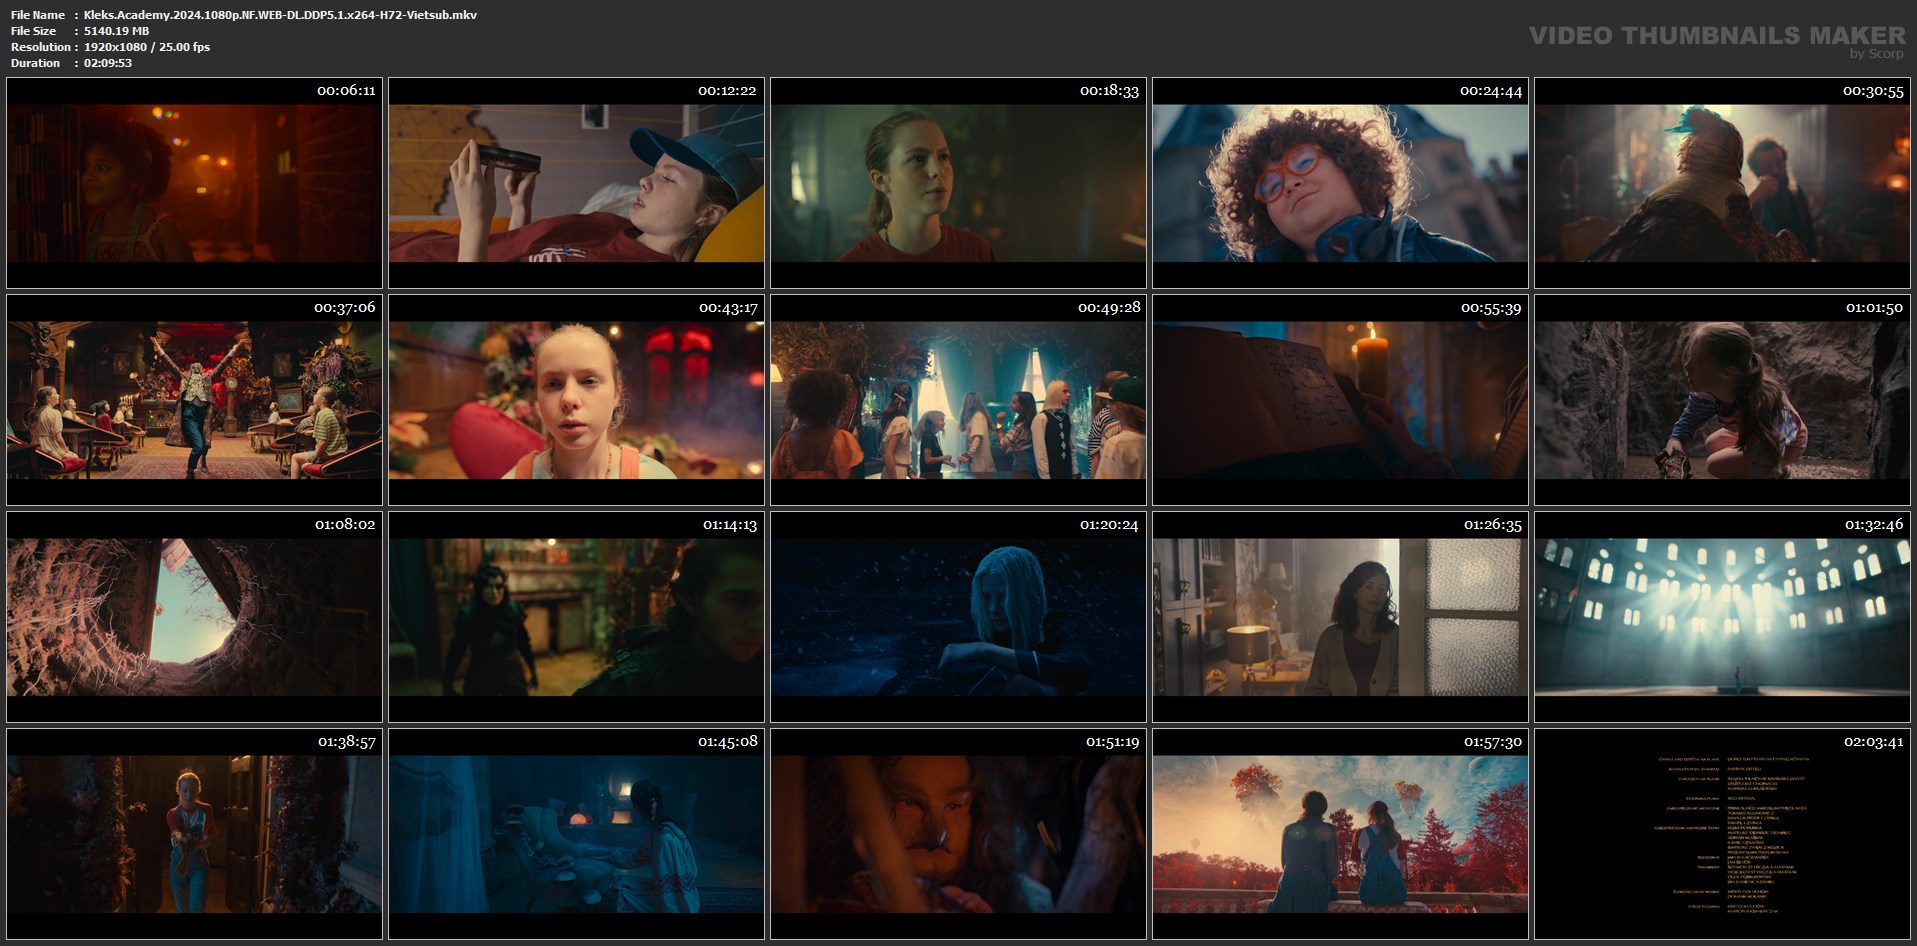This screenshot has width=1917, height=946.
Task: Select the thumbnail at 00:12:22
Action: click(x=576, y=183)
